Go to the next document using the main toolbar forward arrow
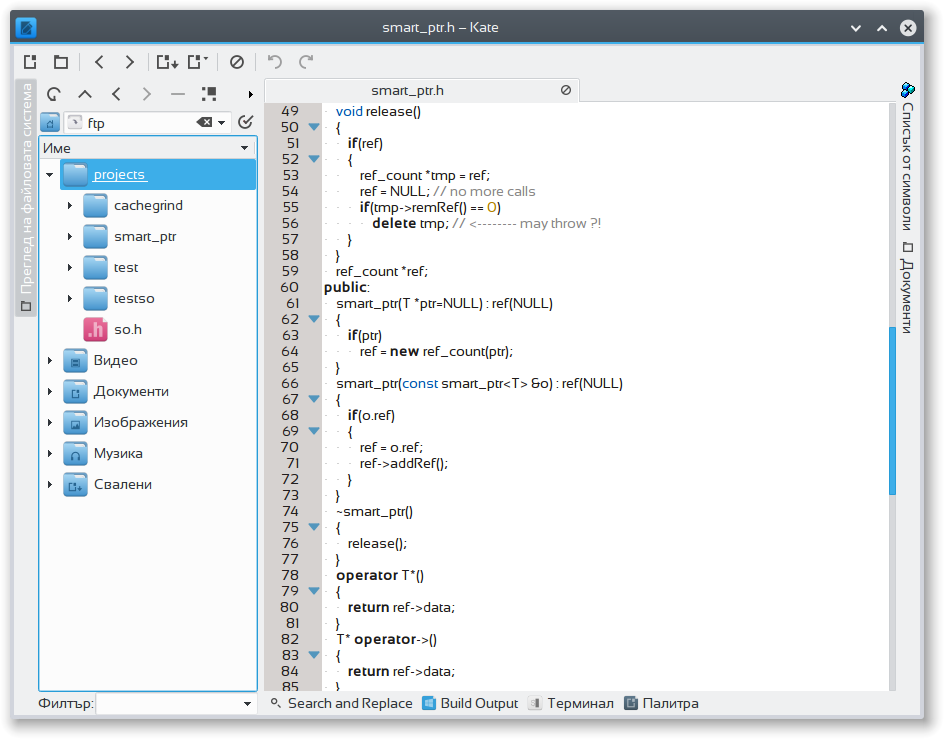Screen dimensions: 944x739 [129, 61]
